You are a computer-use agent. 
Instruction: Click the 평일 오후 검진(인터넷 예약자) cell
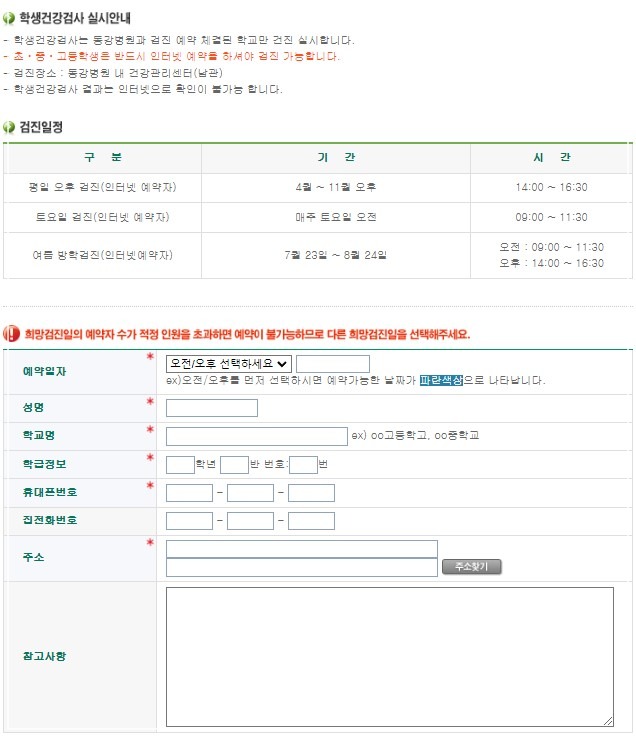102,187
